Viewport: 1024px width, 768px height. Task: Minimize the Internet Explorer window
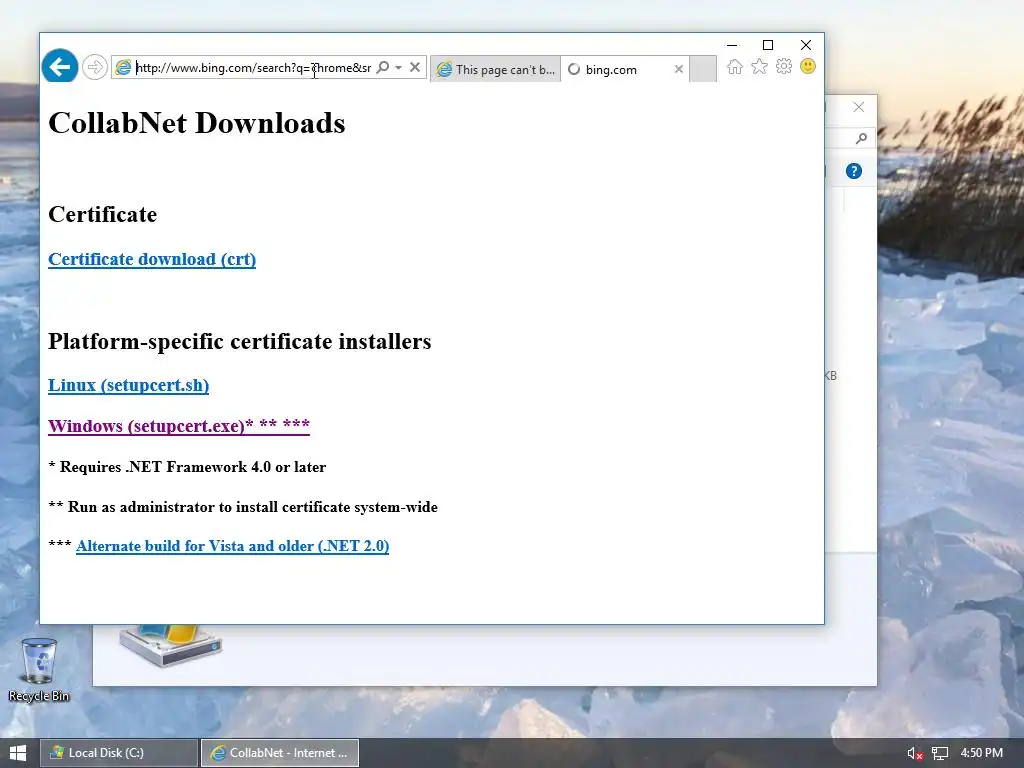tap(732, 45)
